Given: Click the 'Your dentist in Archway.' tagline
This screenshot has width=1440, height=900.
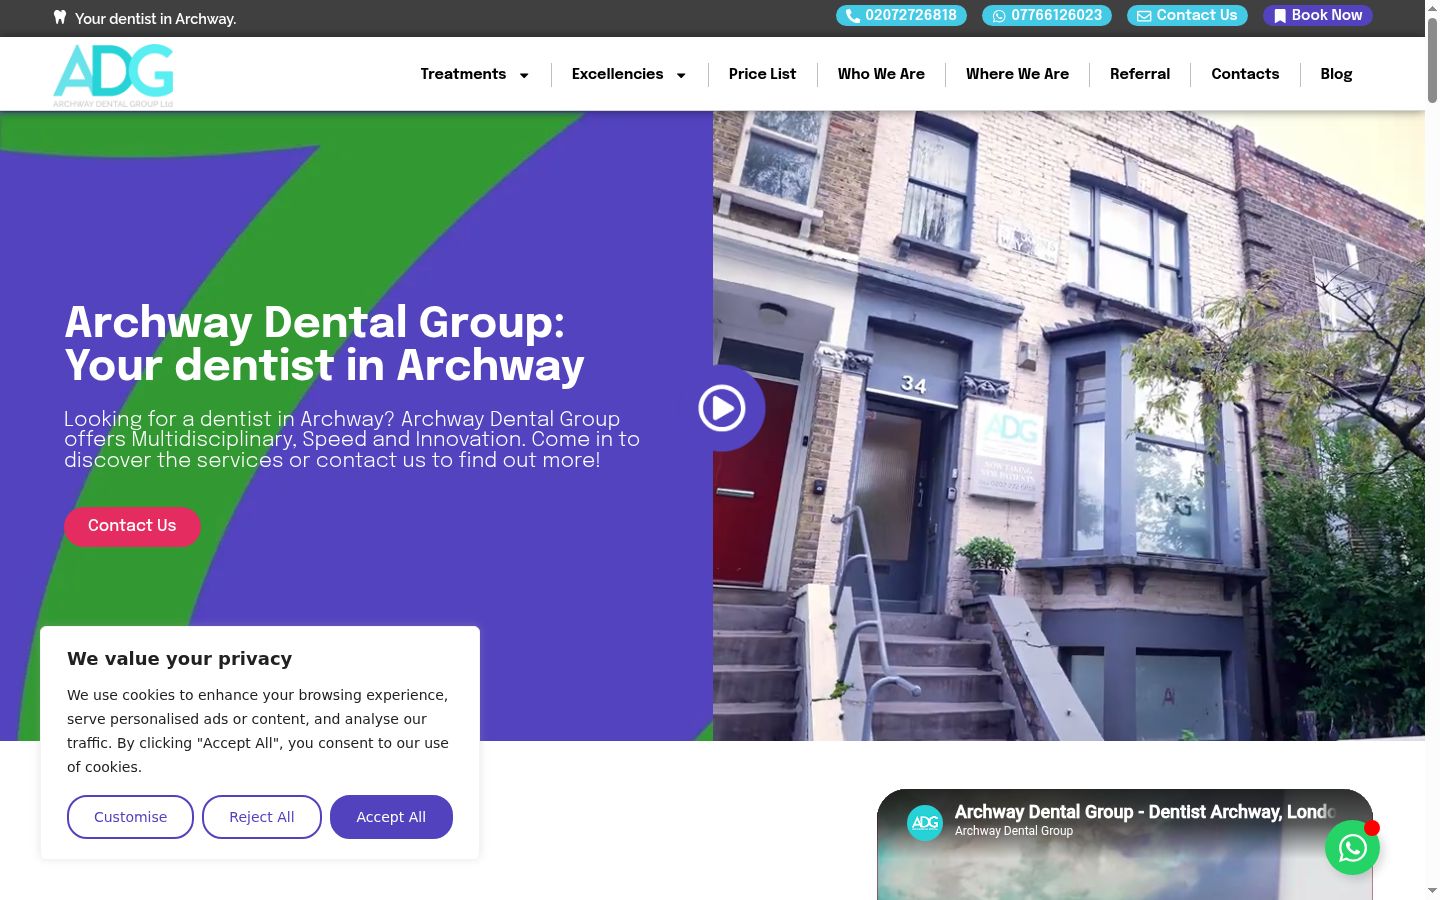Looking at the screenshot, I should point(155,19).
